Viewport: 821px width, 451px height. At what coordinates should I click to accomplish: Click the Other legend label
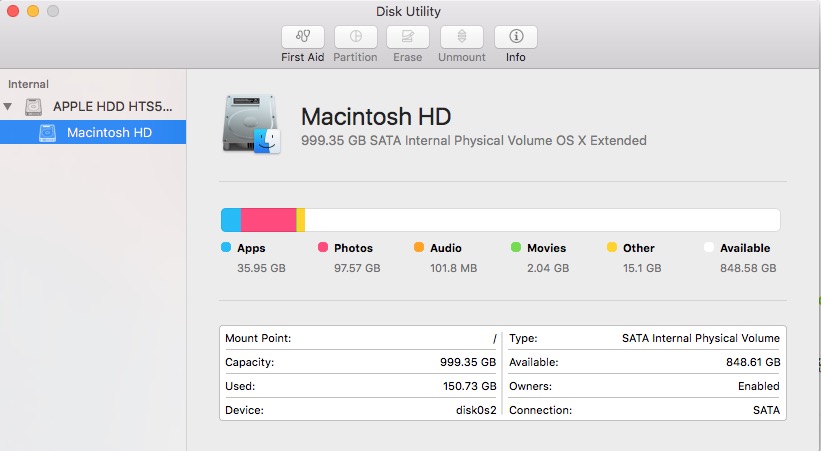point(639,248)
